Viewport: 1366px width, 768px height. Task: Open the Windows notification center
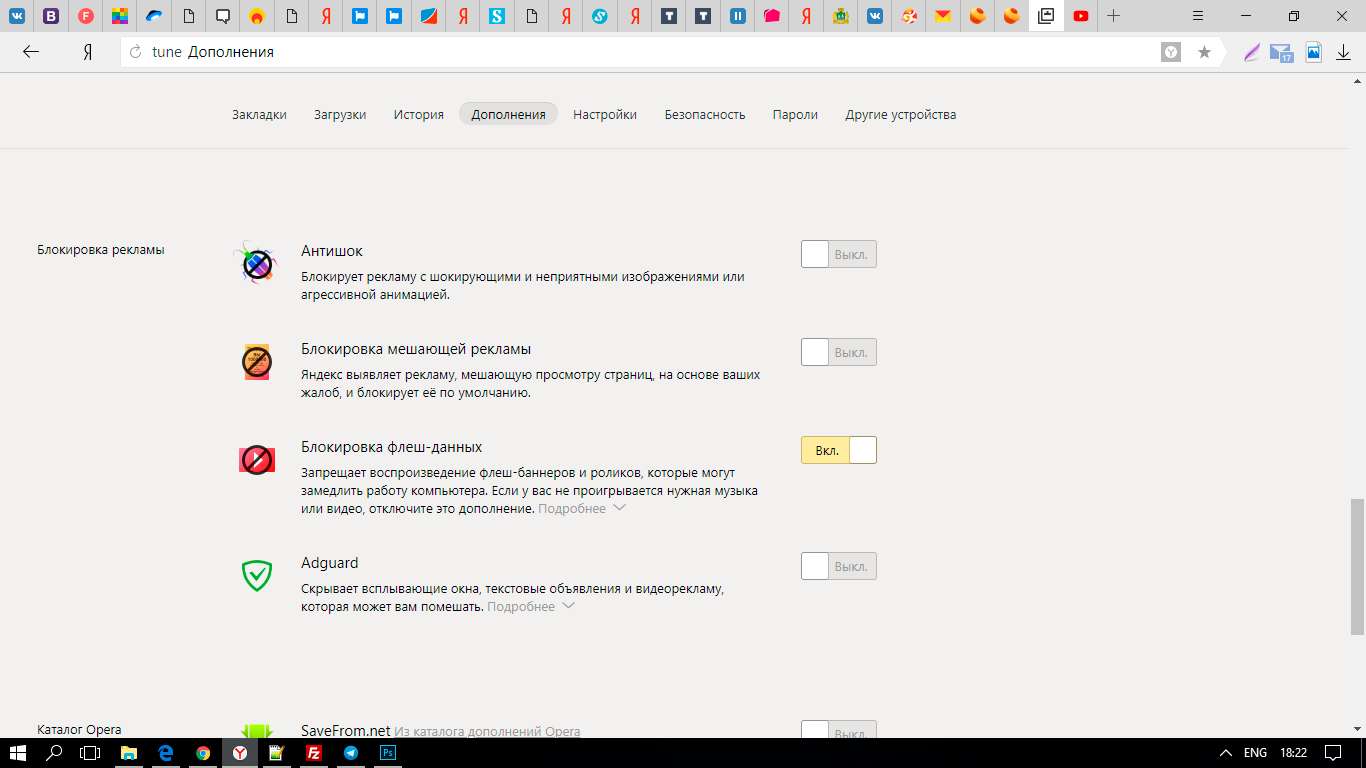(x=1333, y=753)
